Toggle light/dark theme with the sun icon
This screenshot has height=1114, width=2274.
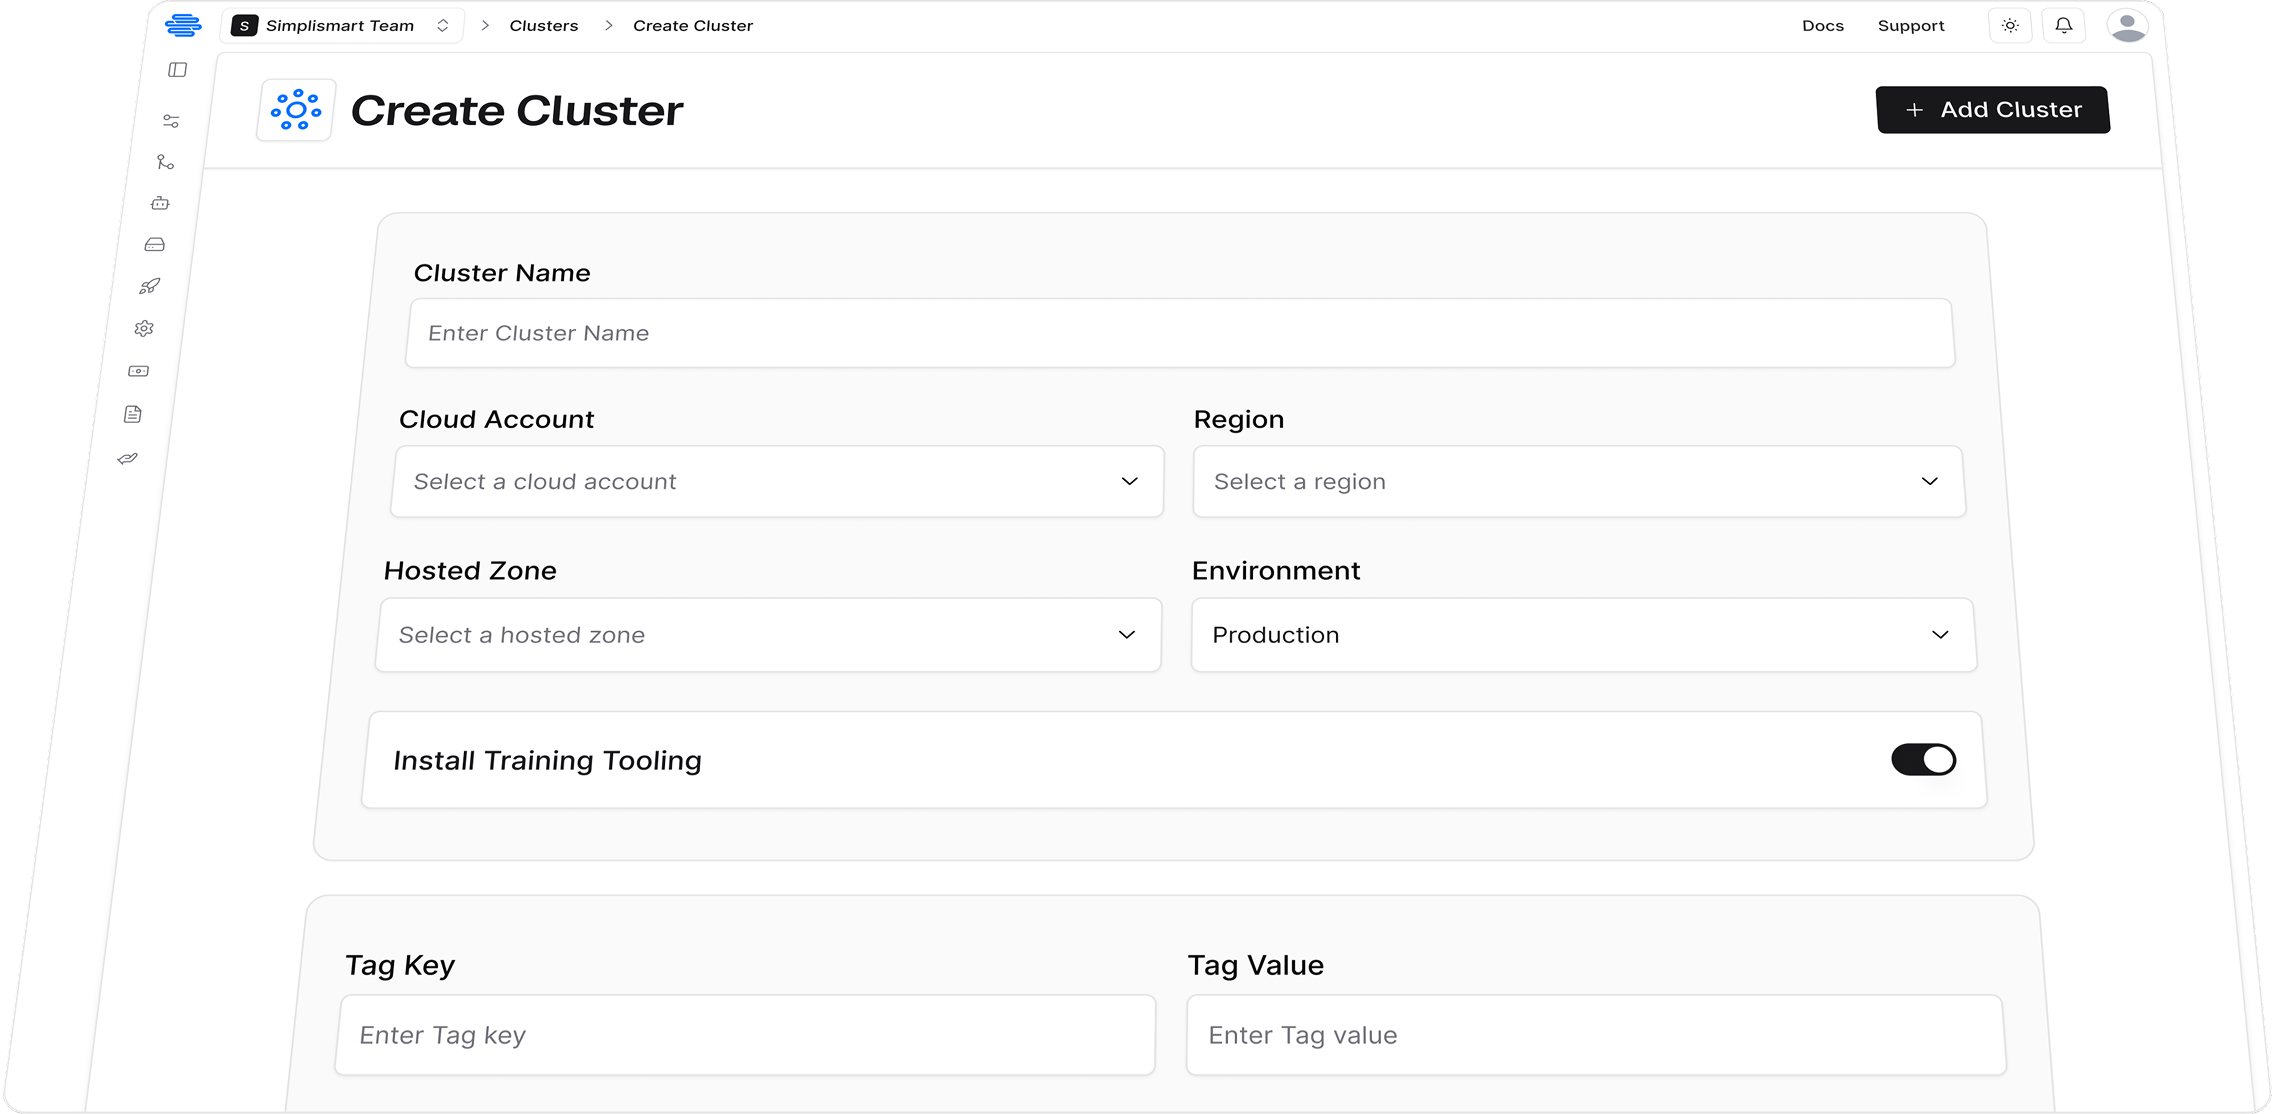tap(2010, 26)
